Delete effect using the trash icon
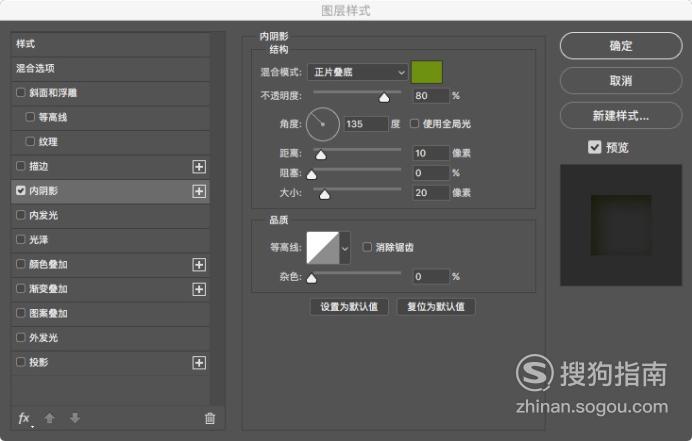 (x=210, y=418)
